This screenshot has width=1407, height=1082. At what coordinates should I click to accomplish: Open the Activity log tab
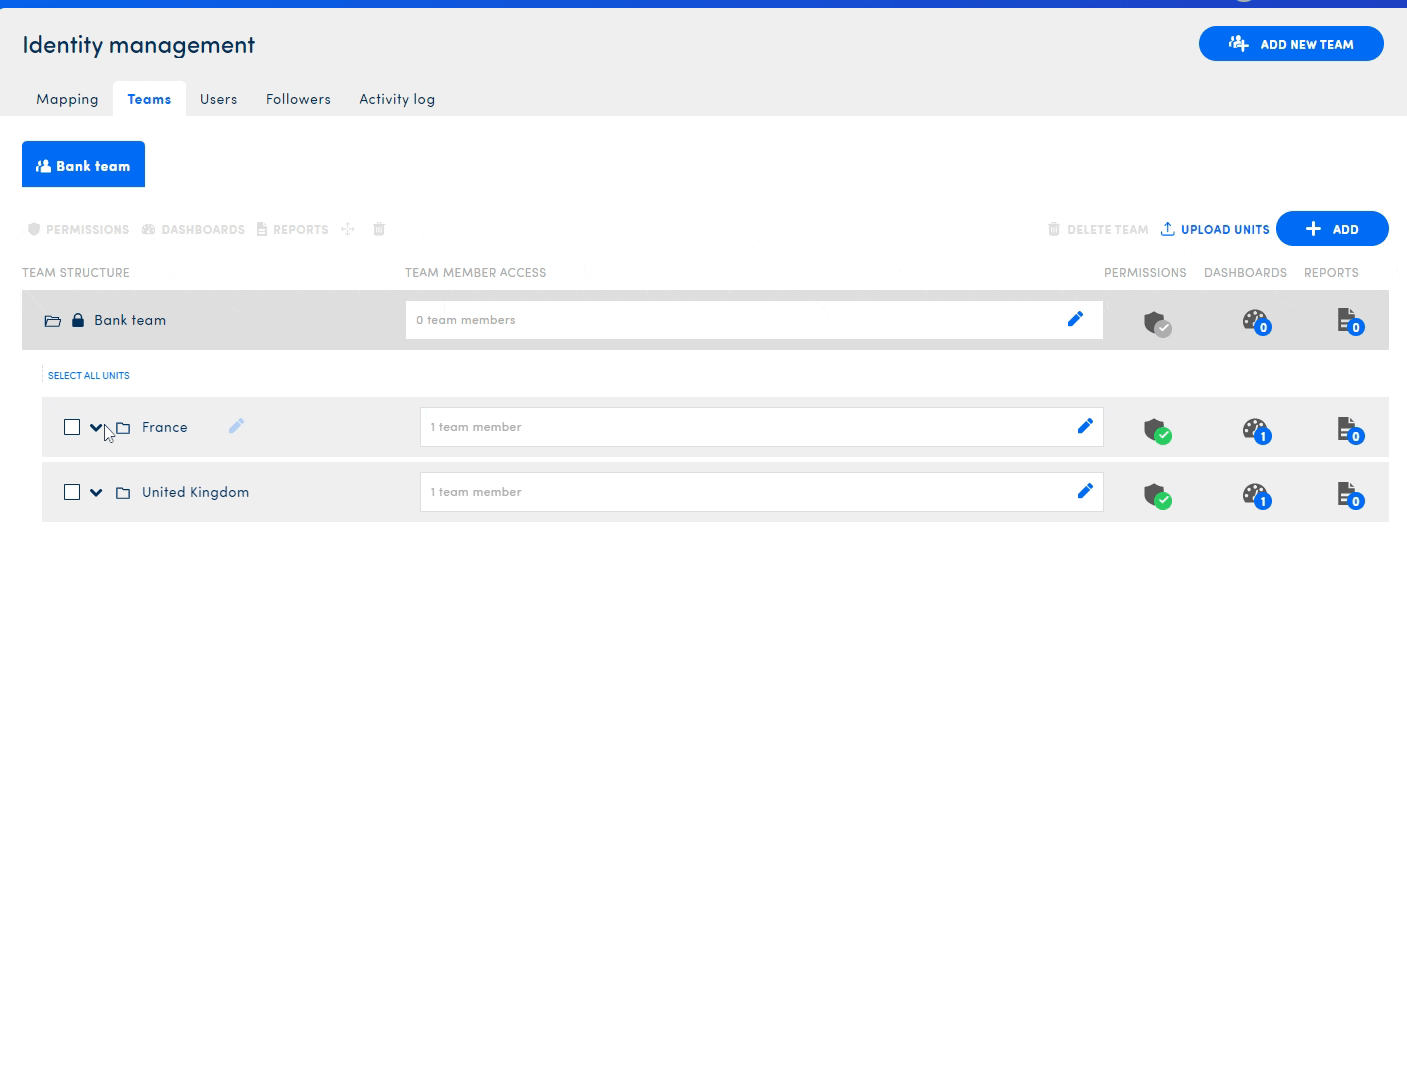coord(397,99)
